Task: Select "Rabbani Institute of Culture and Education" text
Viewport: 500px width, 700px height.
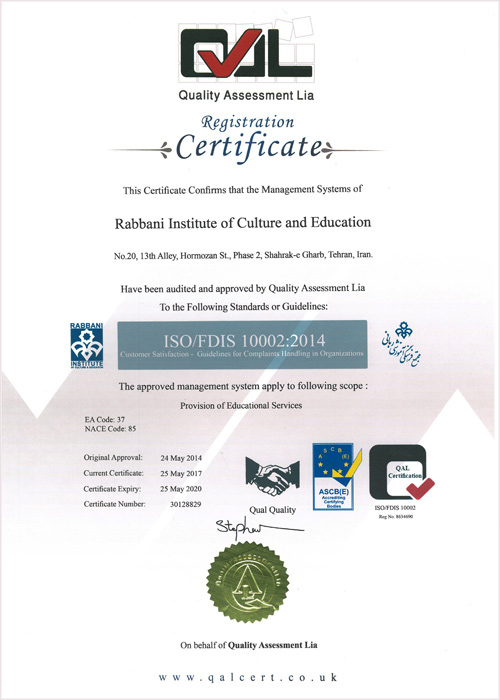Action: pyautogui.click(x=243, y=222)
